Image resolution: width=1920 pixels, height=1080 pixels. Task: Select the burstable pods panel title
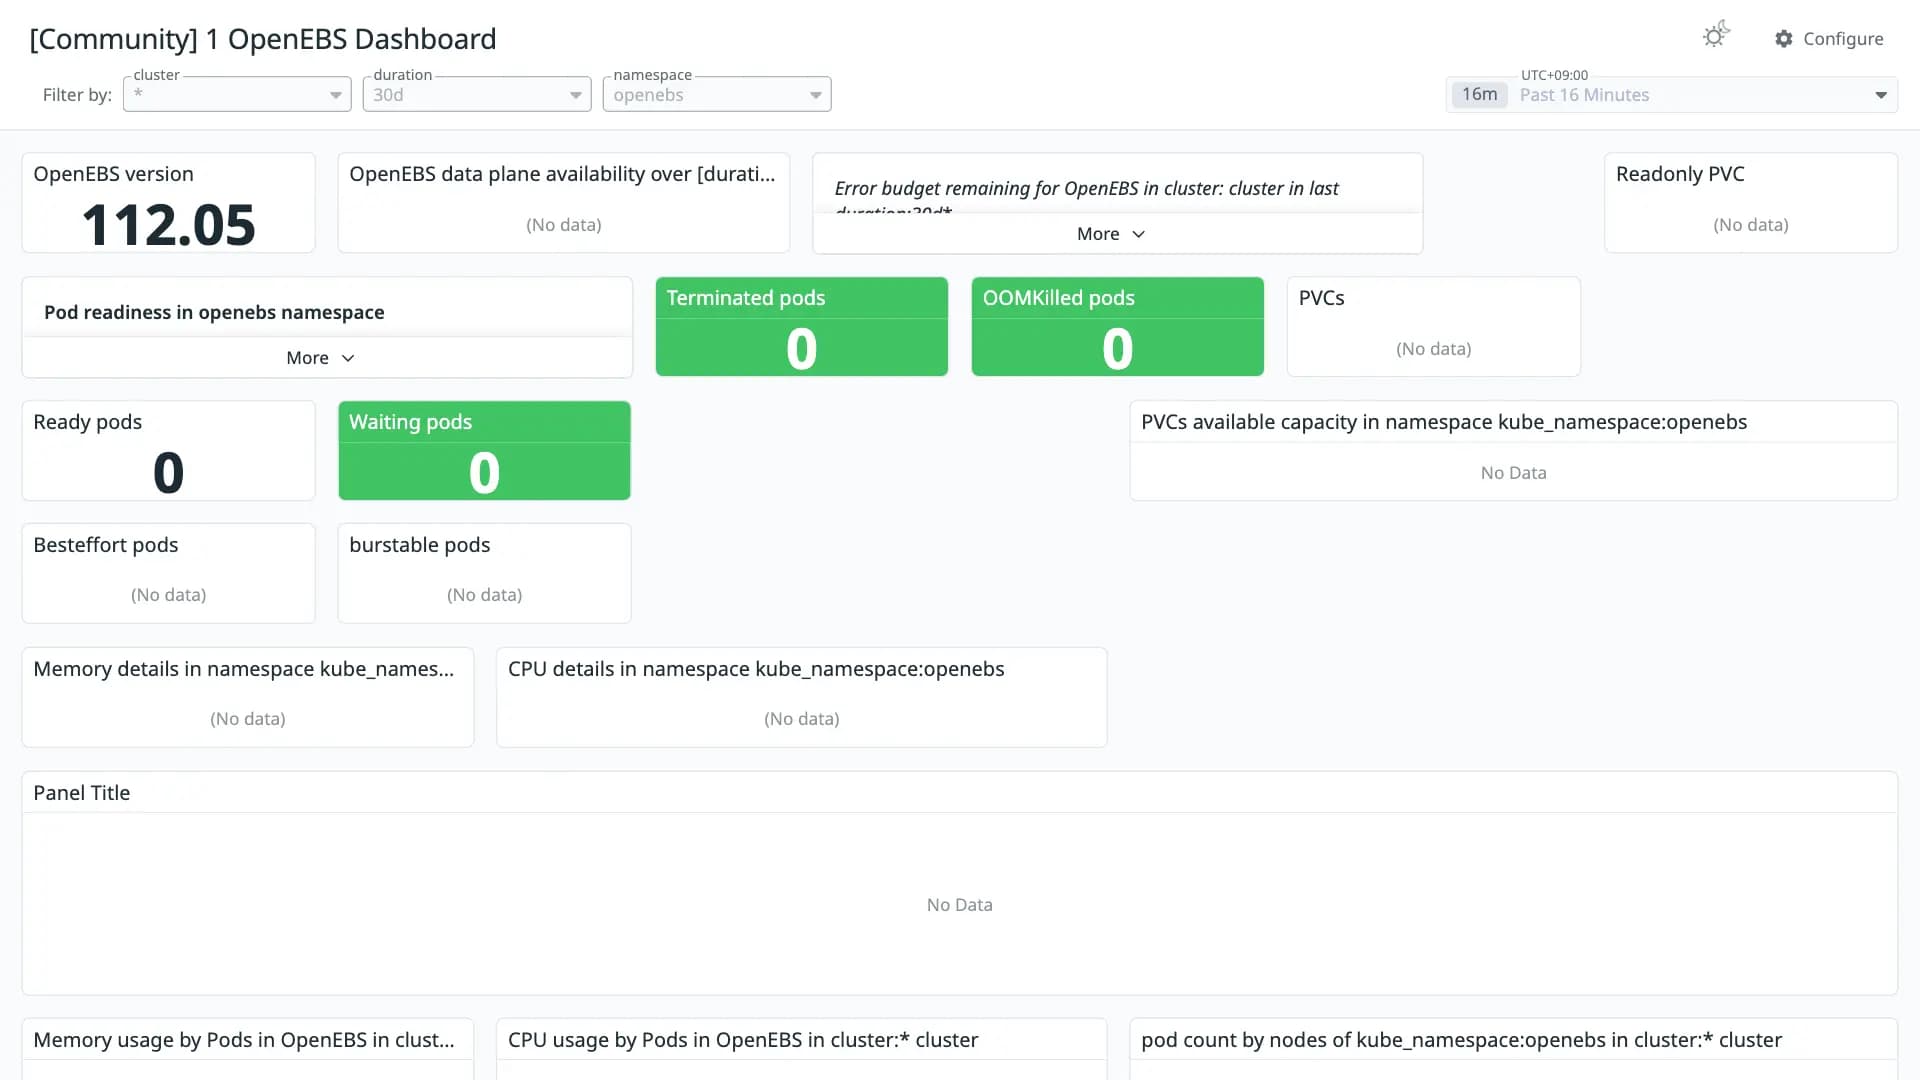[419, 545]
